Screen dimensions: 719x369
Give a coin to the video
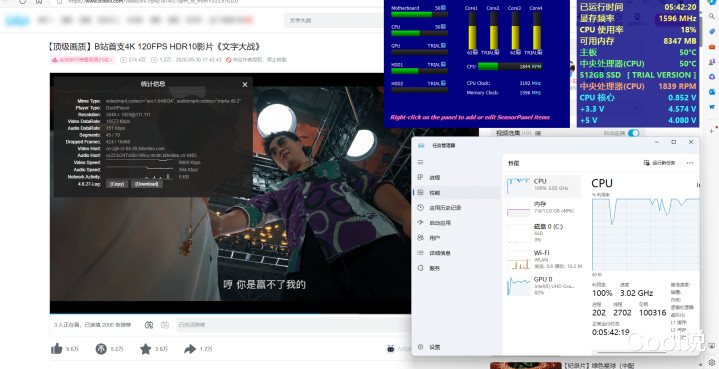[x=101, y=349]
